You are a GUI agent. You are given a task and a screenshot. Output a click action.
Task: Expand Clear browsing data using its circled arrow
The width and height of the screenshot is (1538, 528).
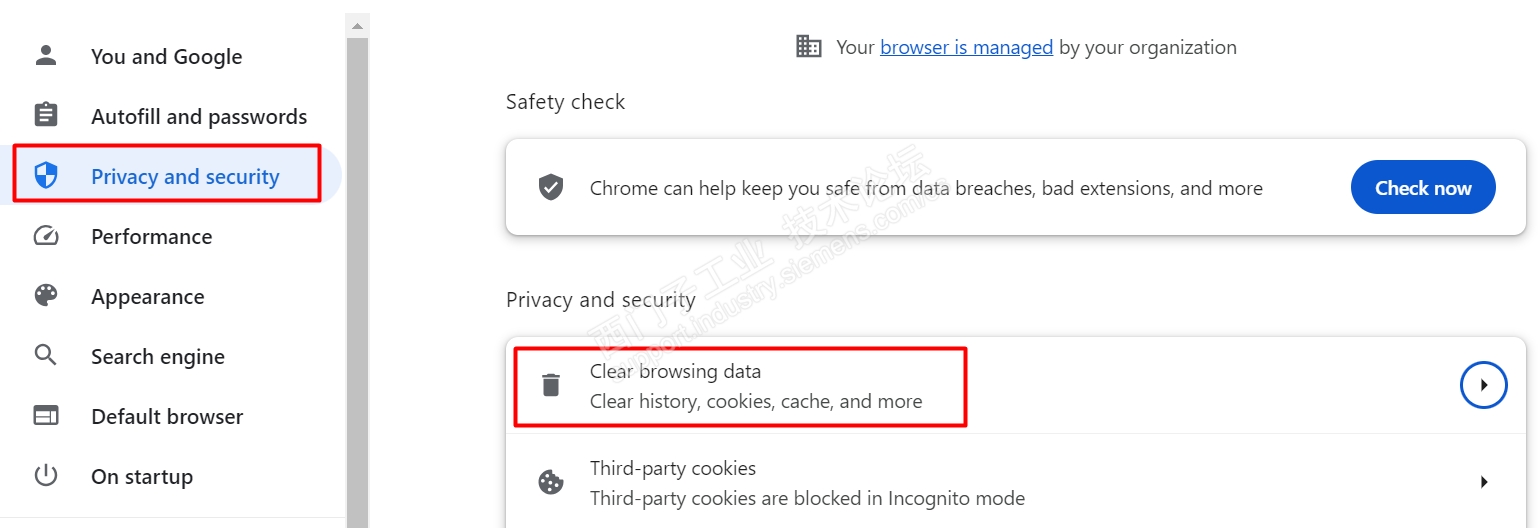[x=1484, y=385]
